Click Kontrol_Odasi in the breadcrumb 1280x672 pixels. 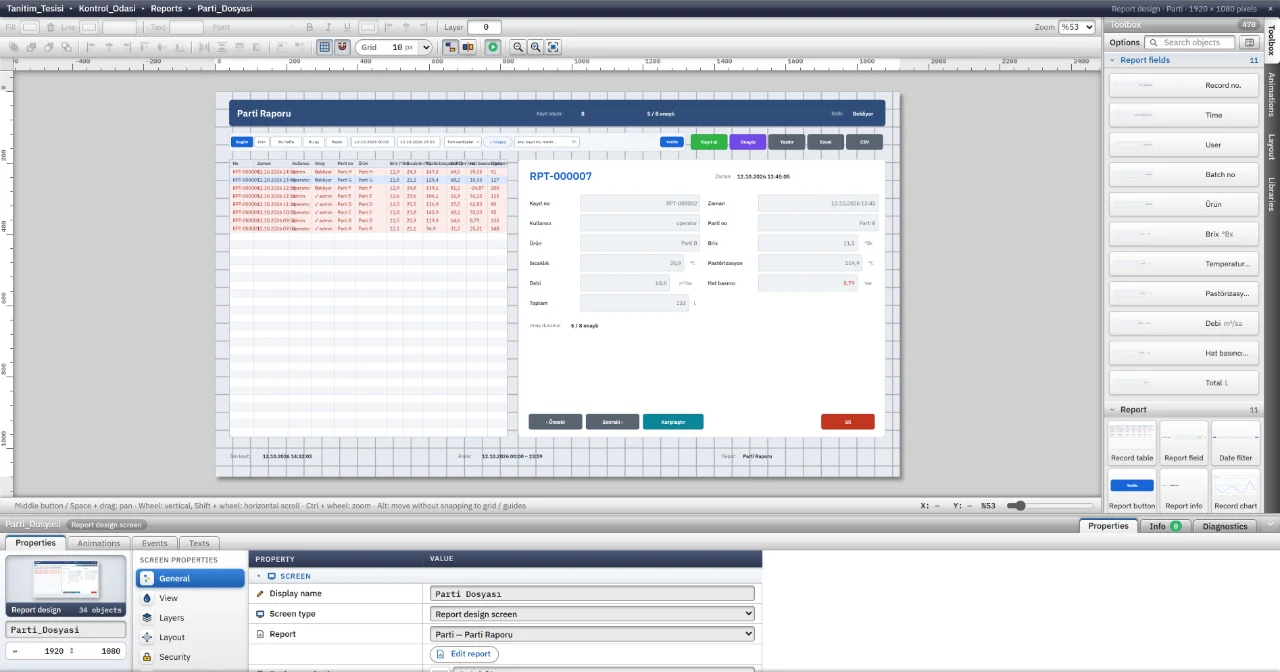tap(107, 8)
